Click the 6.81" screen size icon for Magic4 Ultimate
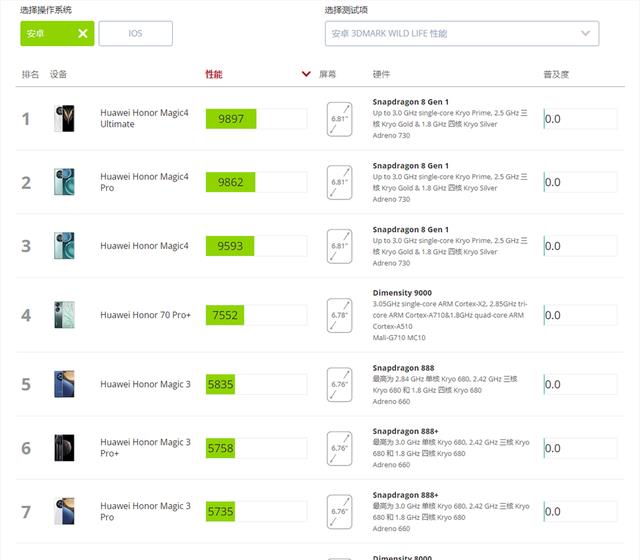 pos(340,119)
